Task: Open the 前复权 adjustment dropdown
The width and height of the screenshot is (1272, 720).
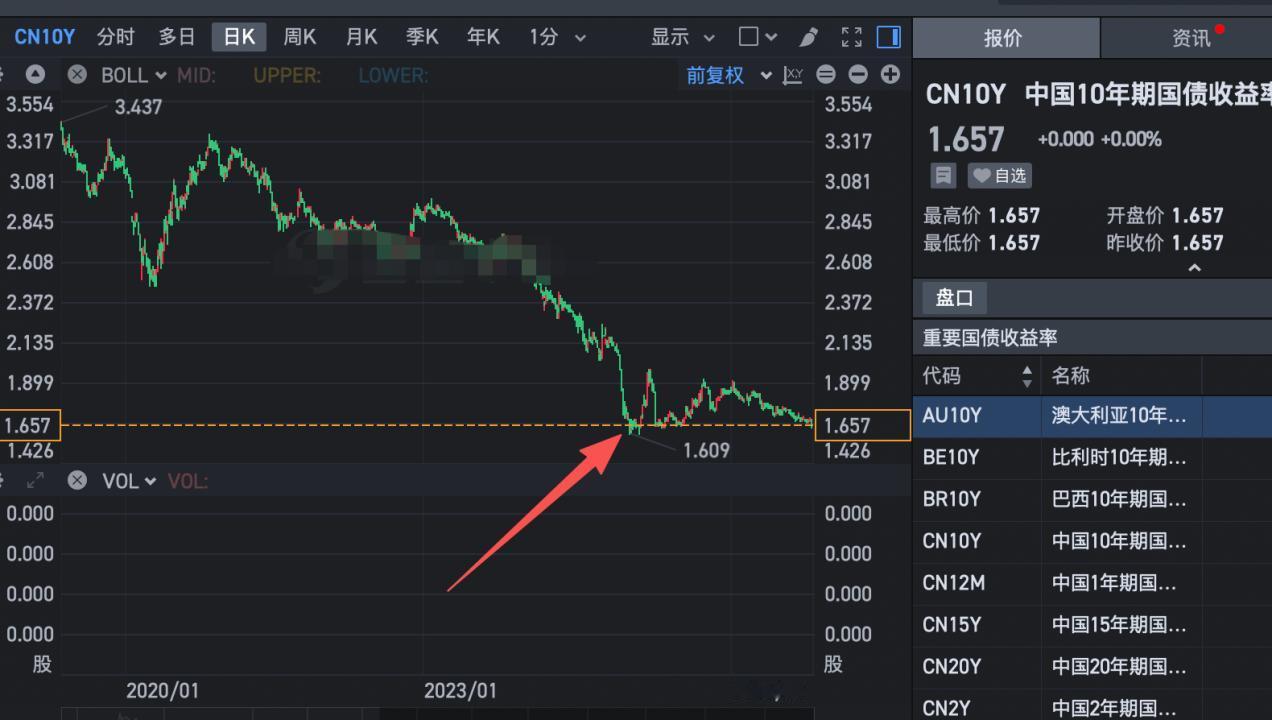Action: click(x=729, y=75)
